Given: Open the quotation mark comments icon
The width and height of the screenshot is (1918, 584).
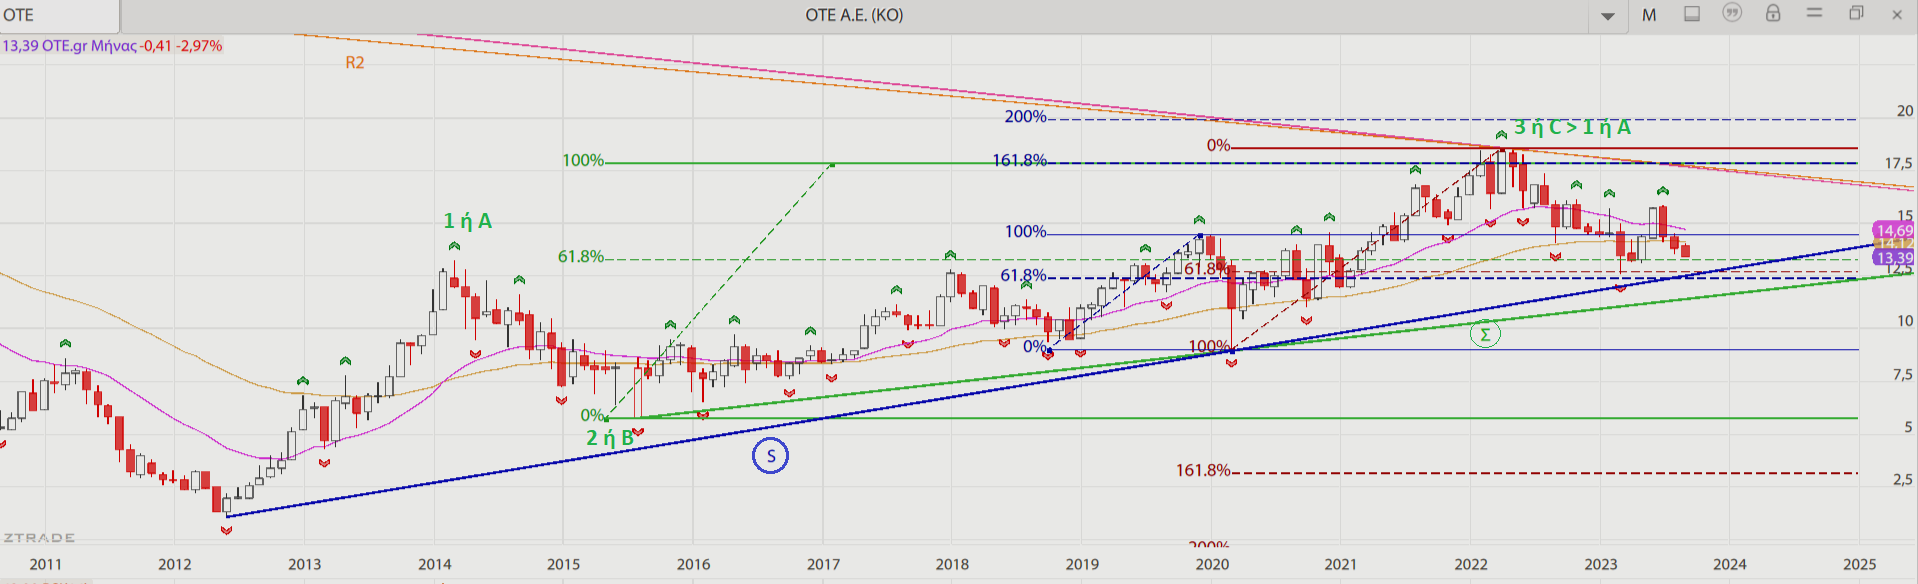Looking at the screenshot, I should click(x=1732, y=13).
